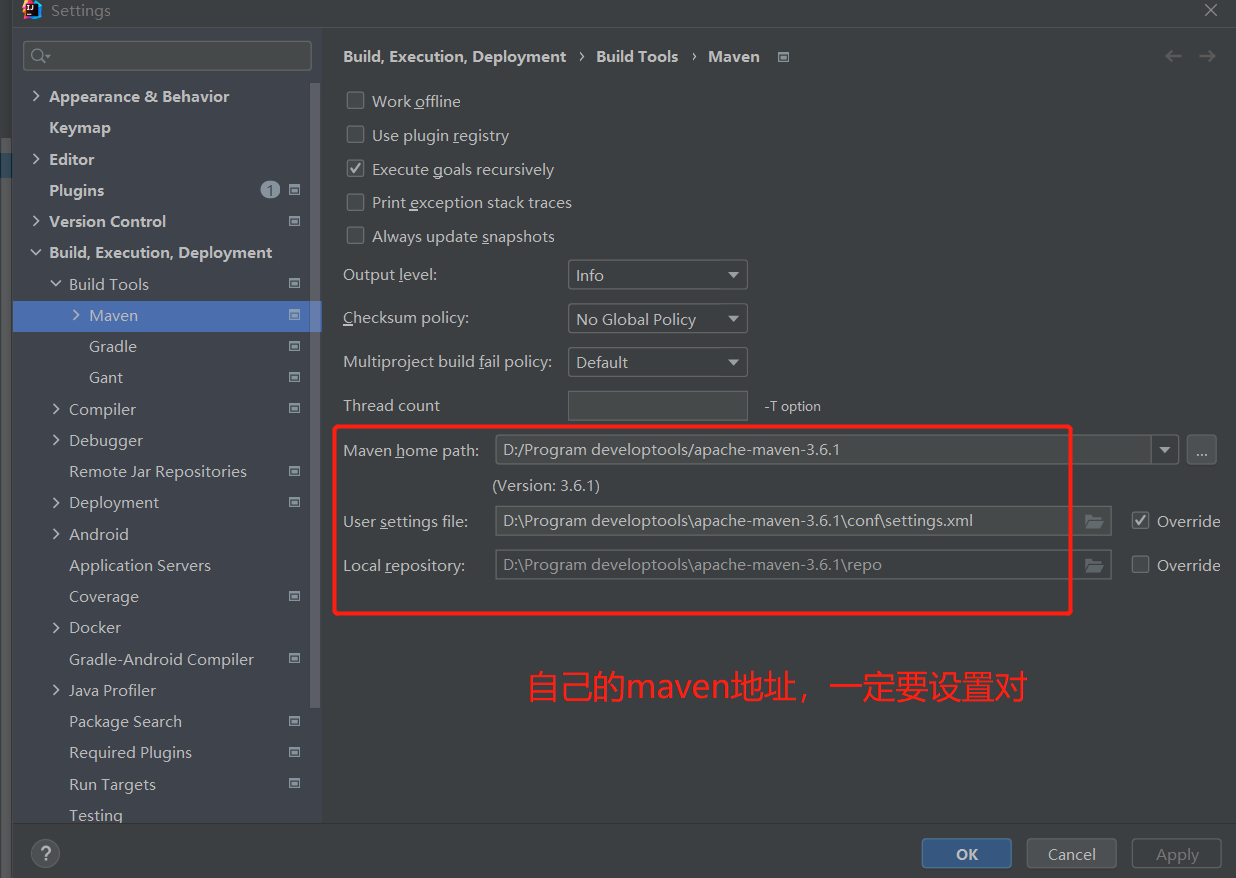The height and width of the screenshot is (878, 1236).
Task: Browse folder for User settings file
Action: (x=1094, y=521)
